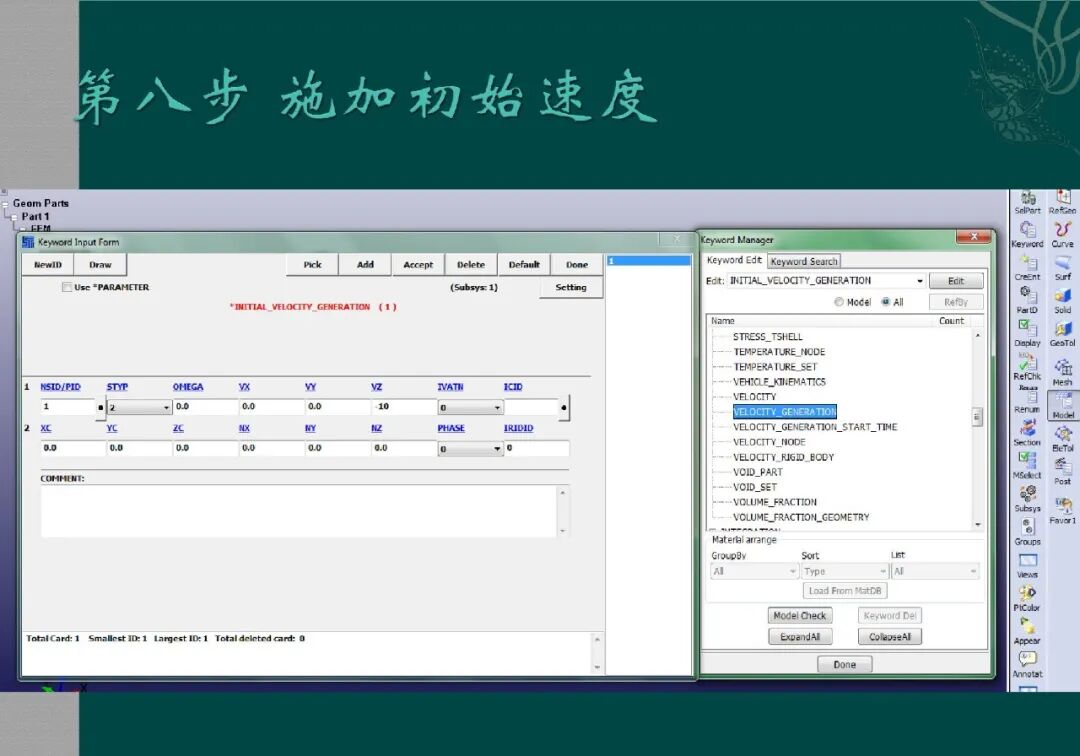The image size is (1080, 756).
Task: Select the Solid tool icon
Action: tap(1063, 300)
